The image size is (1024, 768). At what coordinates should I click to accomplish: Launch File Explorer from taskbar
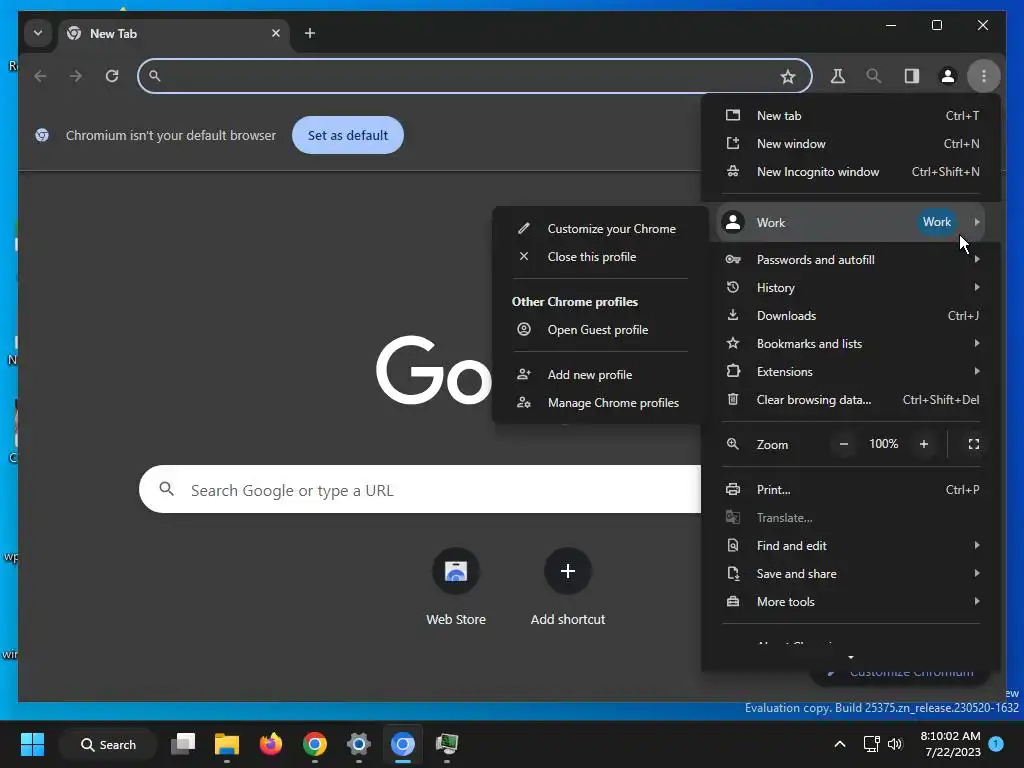[227, 744]
